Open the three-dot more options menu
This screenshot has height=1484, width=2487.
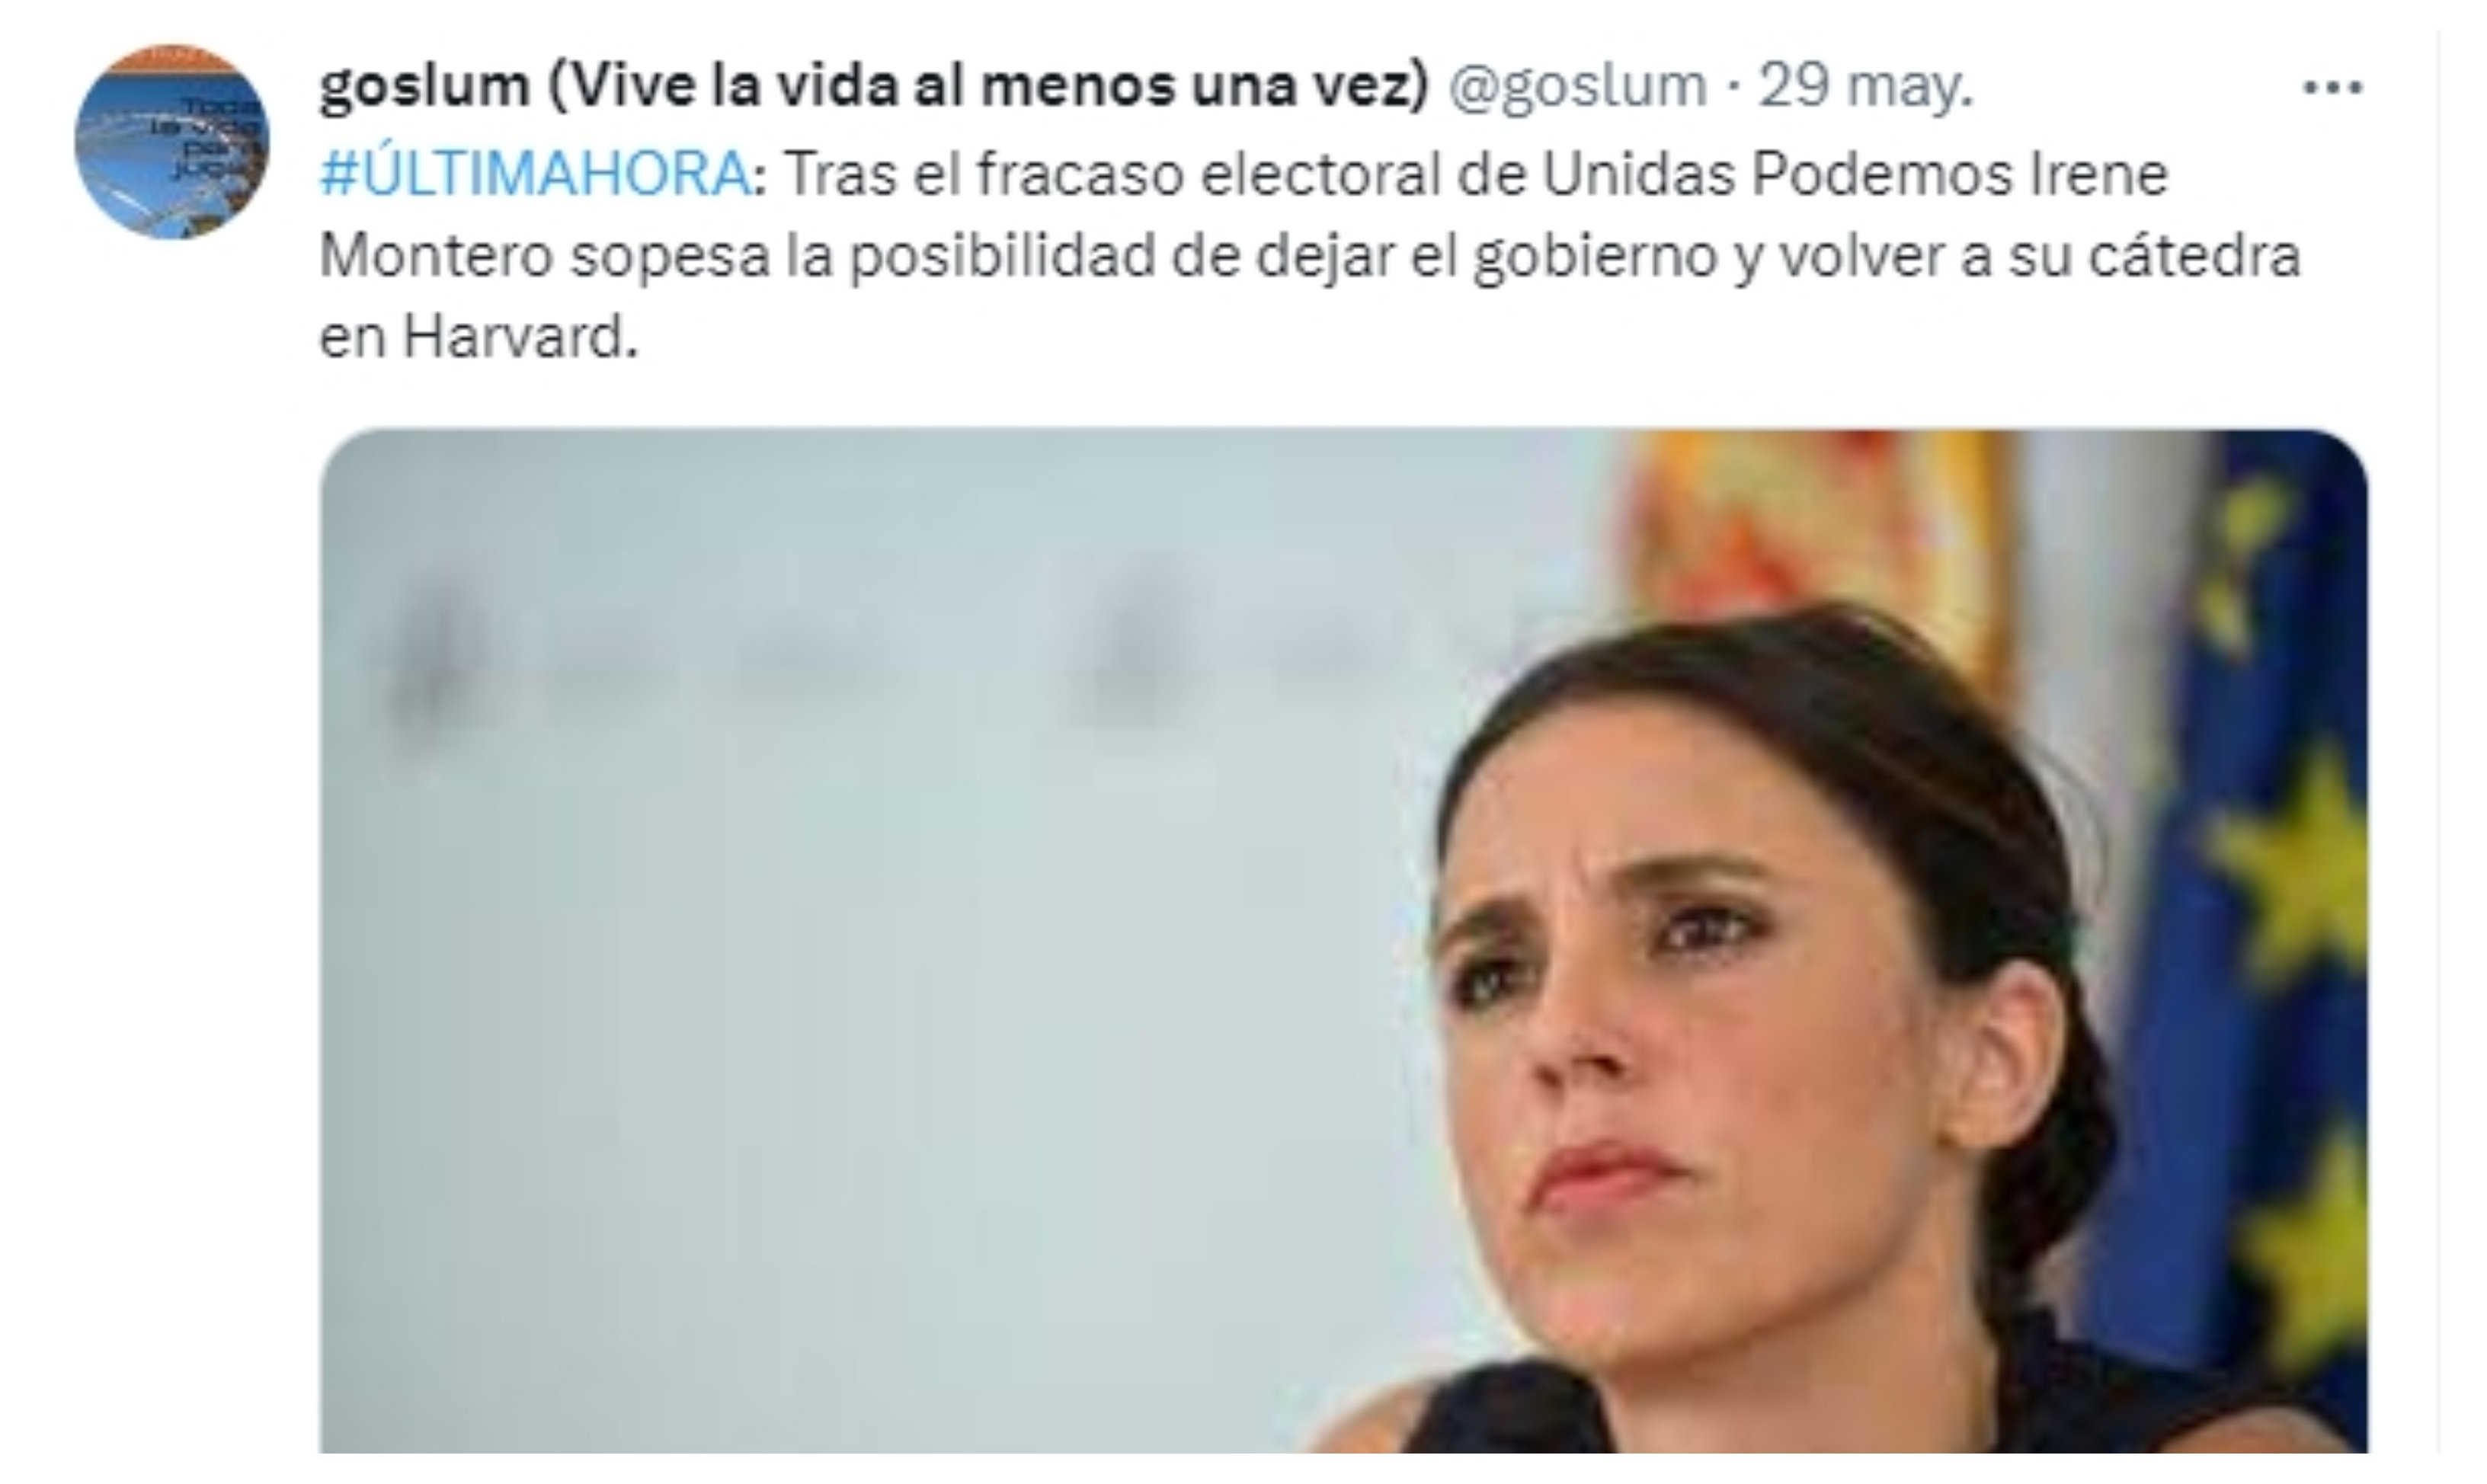click(x=2333, y=88)
